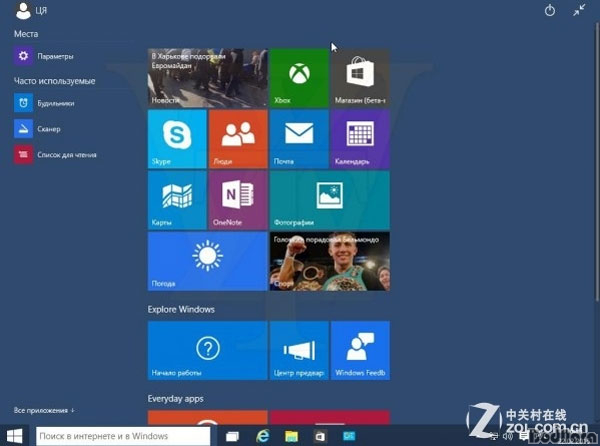Expand Все приложения all apps list
Screen dimensions: 600x446
coord(44,410)
